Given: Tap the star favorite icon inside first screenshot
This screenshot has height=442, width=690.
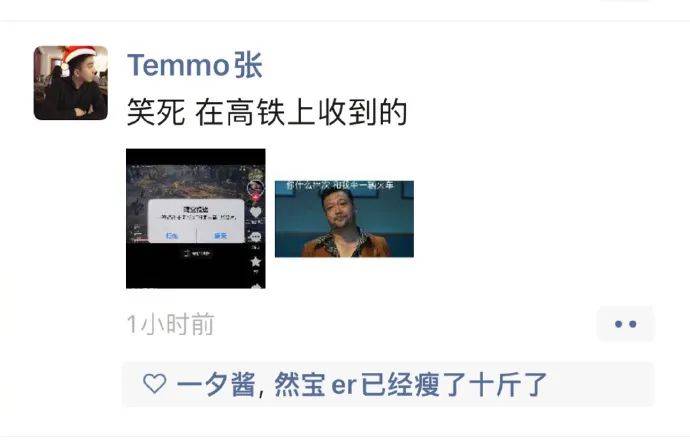Looking at the screenshot, I should 256,262.
